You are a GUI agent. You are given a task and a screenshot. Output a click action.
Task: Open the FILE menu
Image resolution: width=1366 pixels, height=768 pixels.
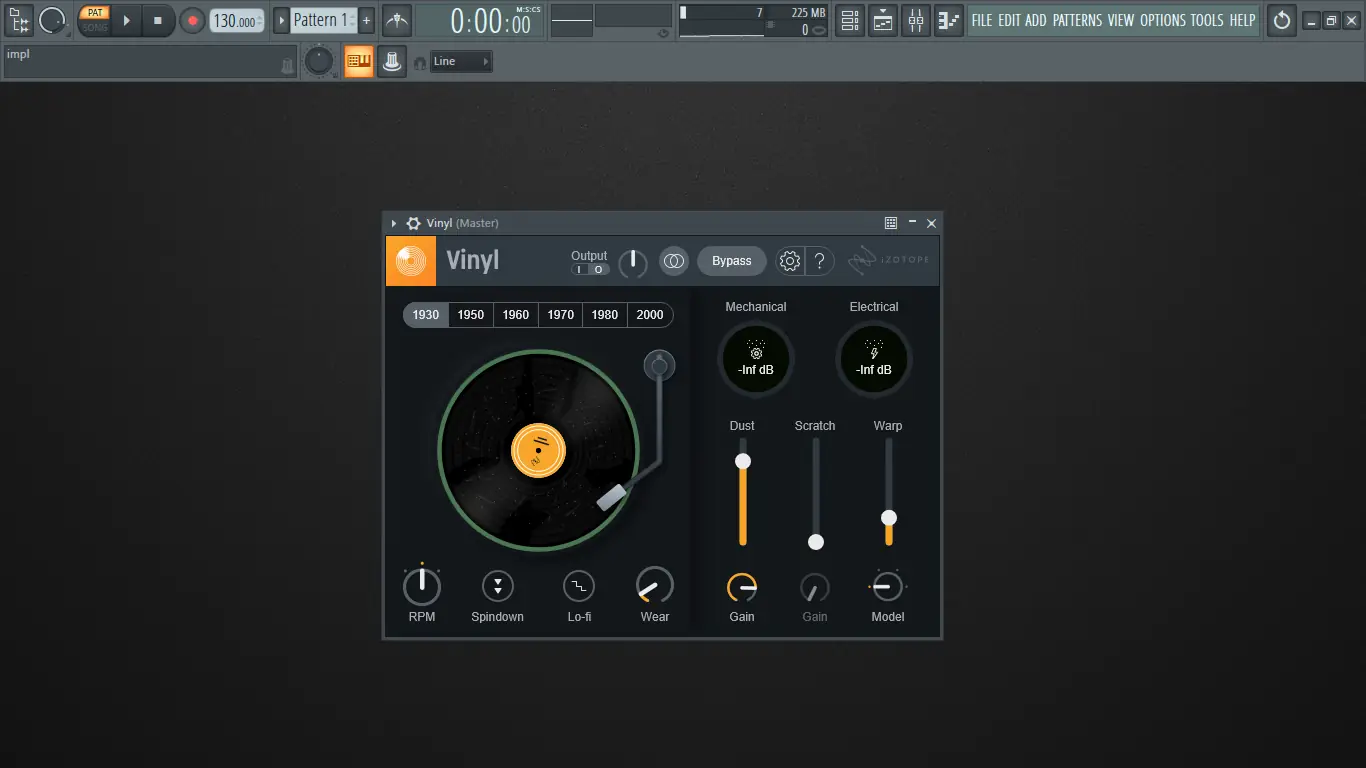982,20
